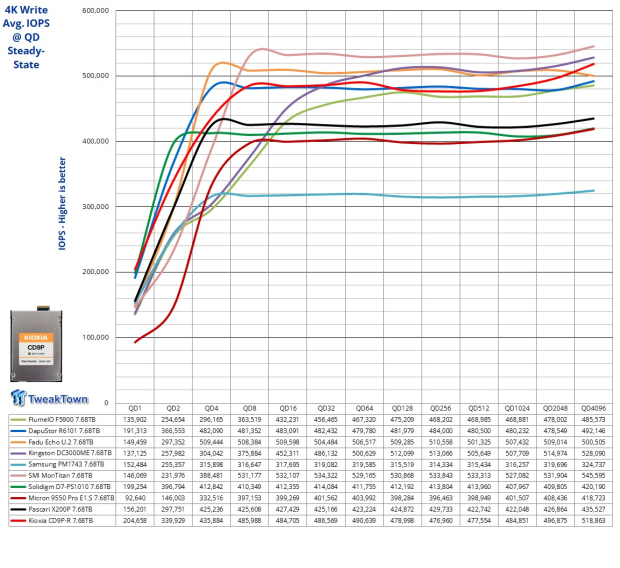Click Samsung PM1743 QD4096 value 324,737
The image size is (620, 568).
[x=593, y=464]
